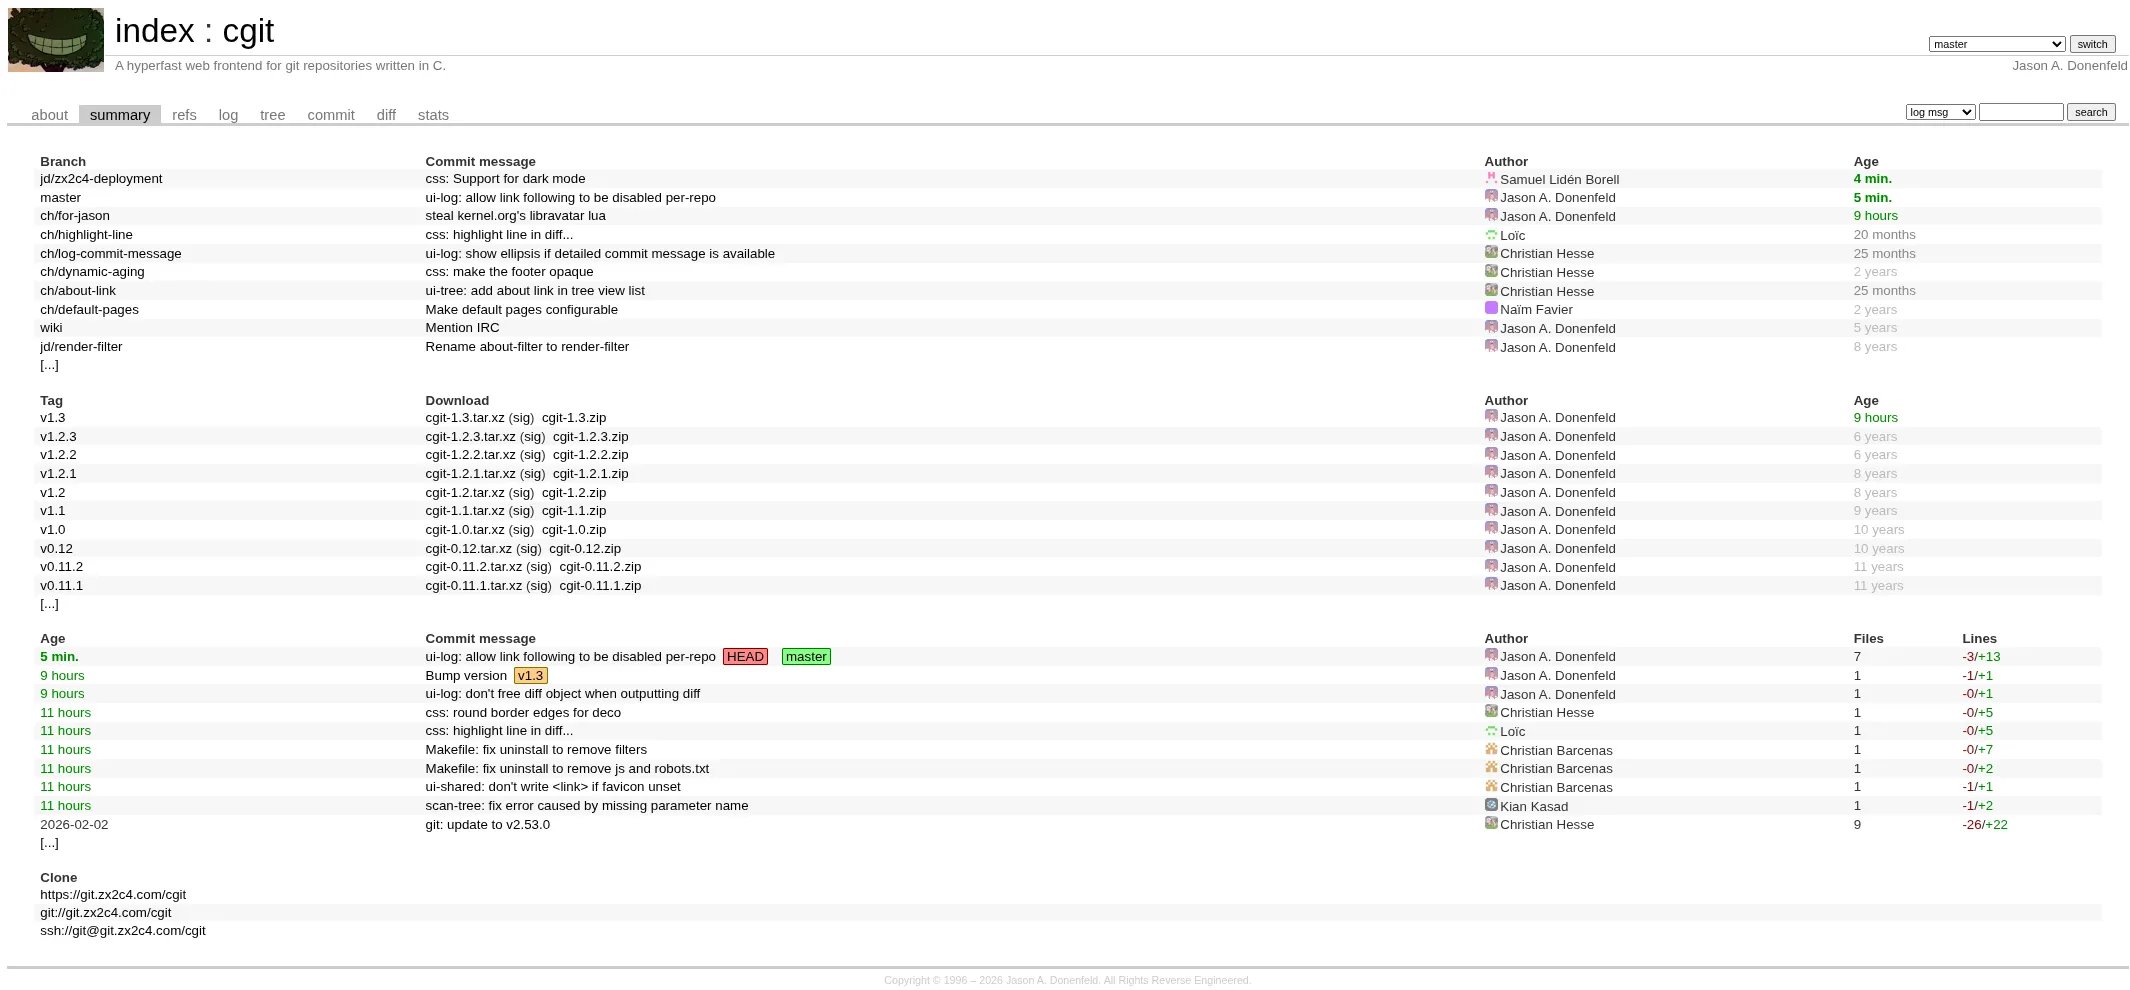
Task: Click the green master ref badge
Action: (x=806, y=657)
